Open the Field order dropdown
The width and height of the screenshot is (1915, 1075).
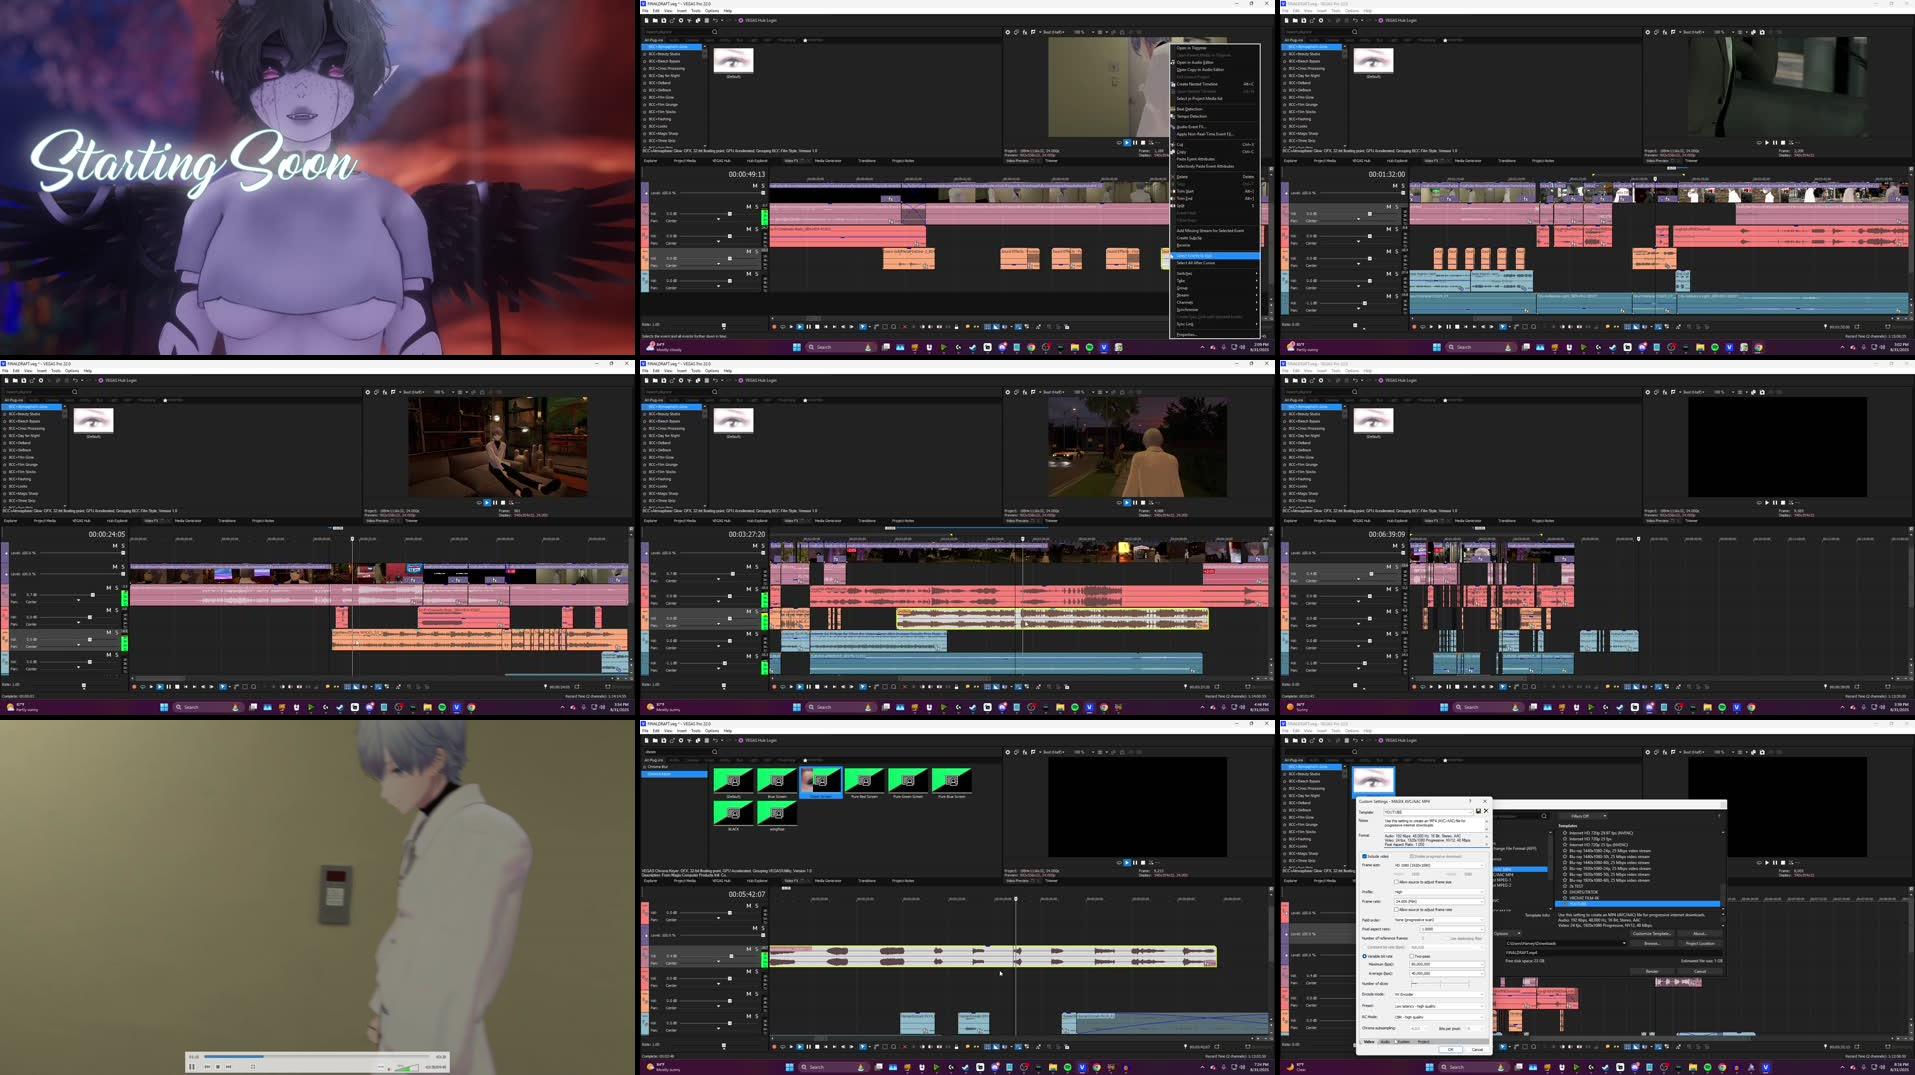point(1439,920)
